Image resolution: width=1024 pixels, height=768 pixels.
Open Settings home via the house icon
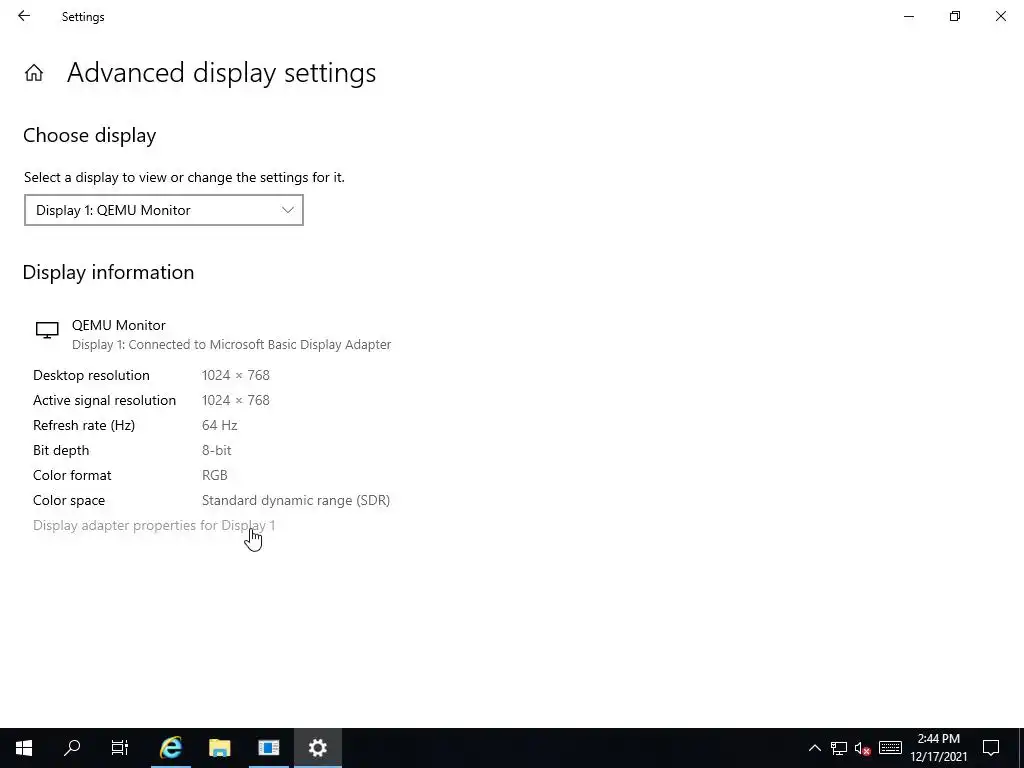tap(34, 72)
